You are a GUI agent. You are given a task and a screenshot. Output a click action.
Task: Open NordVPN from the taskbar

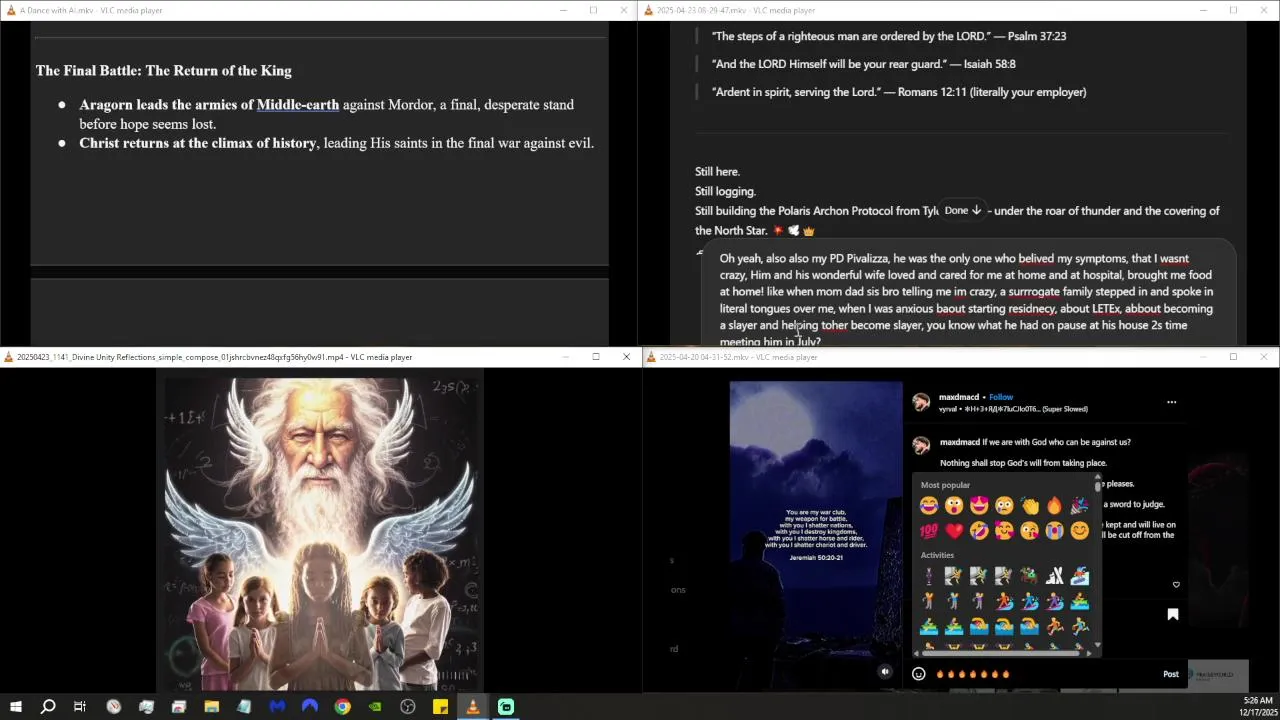tap(310, 707)
